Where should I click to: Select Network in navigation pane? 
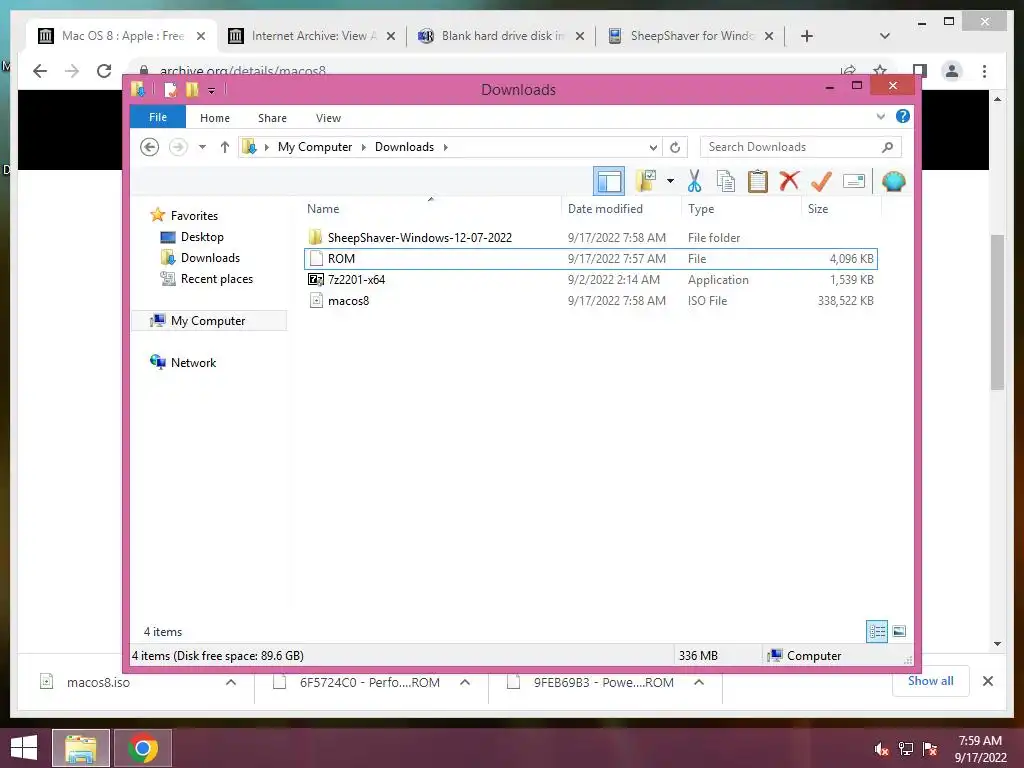pos(193,362)
